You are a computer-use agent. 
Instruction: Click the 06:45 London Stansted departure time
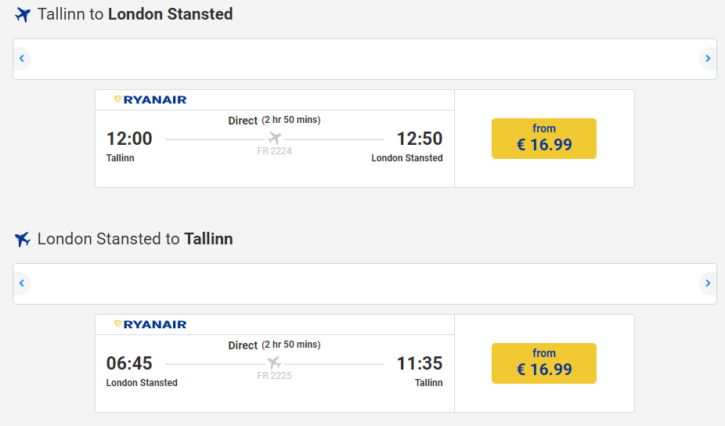(129, 363)
